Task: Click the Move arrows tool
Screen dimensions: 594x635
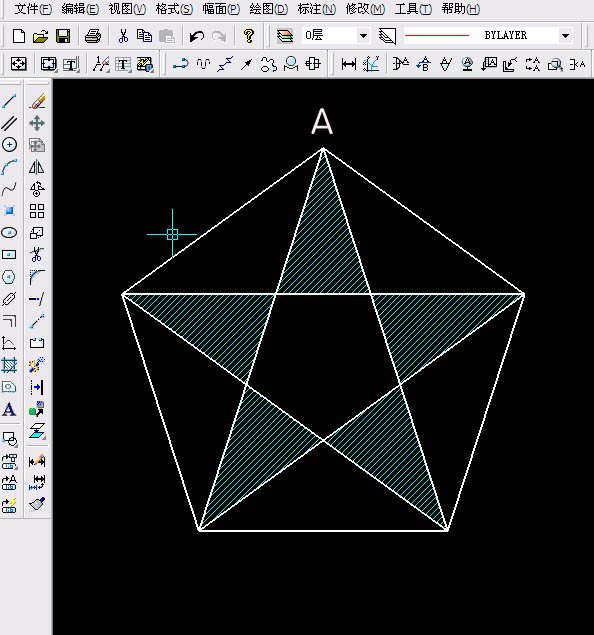Action: click(x=36, y=123)
